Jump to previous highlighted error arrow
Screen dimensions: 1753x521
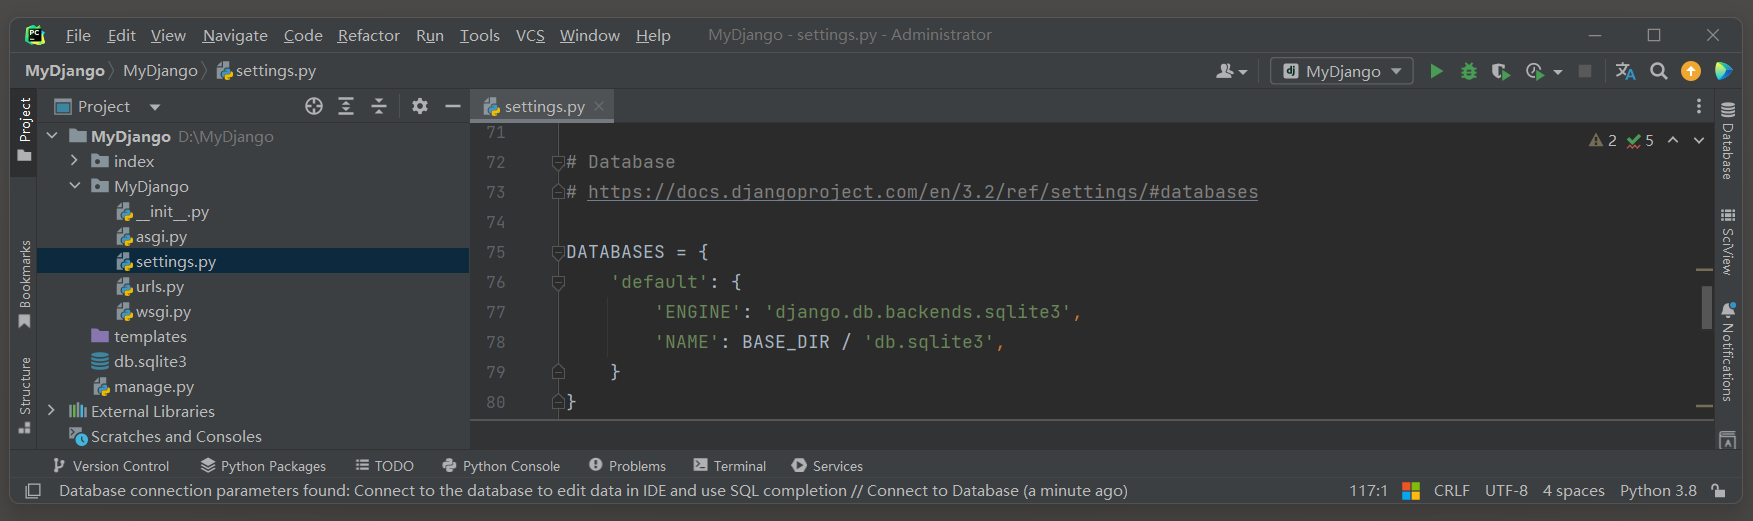pyautogui.click(x=1673, y=141)
